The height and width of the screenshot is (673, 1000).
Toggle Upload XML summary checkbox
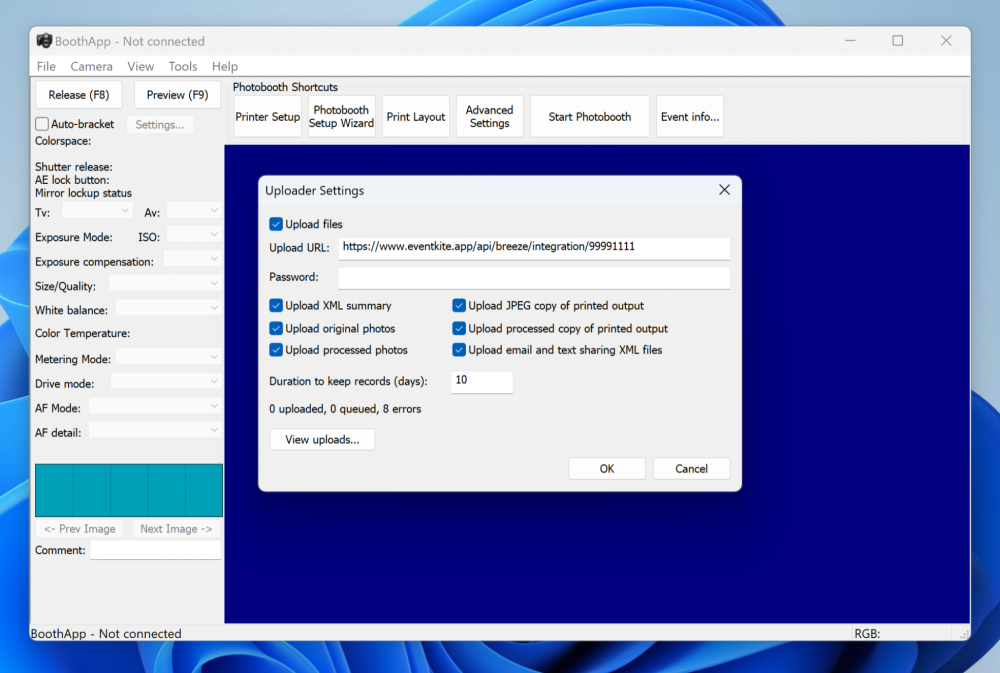point(277,306)
